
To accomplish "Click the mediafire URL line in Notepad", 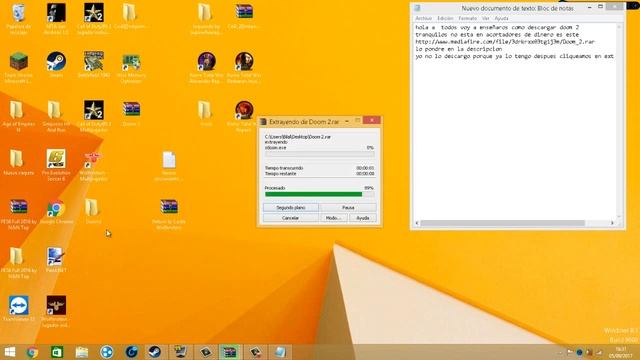I will click(505, 42).
